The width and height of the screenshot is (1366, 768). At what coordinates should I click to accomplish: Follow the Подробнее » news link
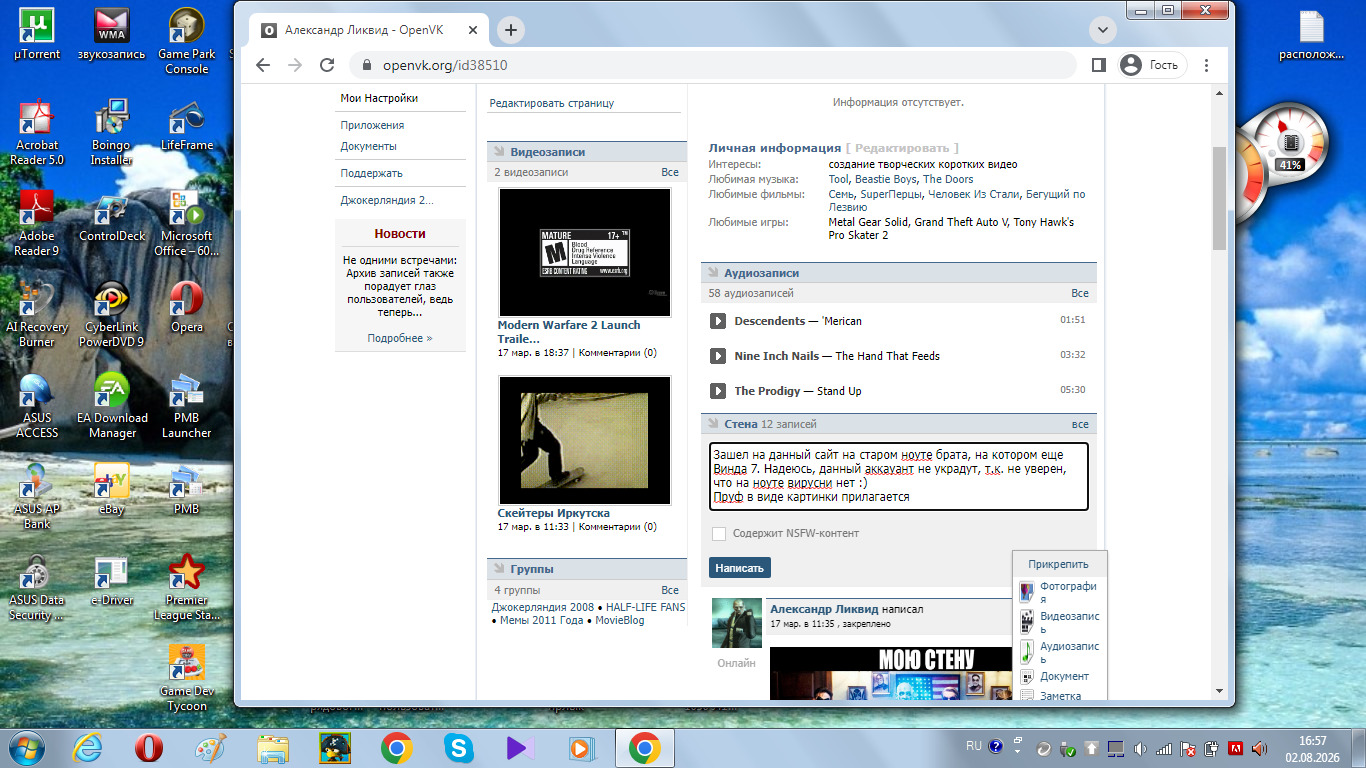click(400, 338)
